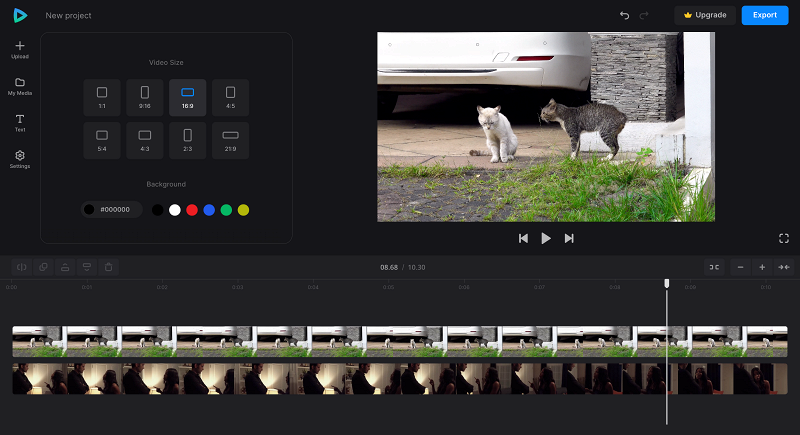The width and height of the screenshot is (800, 435).
Task: Choose the 4:3 video size
Action: pyautogui.click(x=145, y=140)
